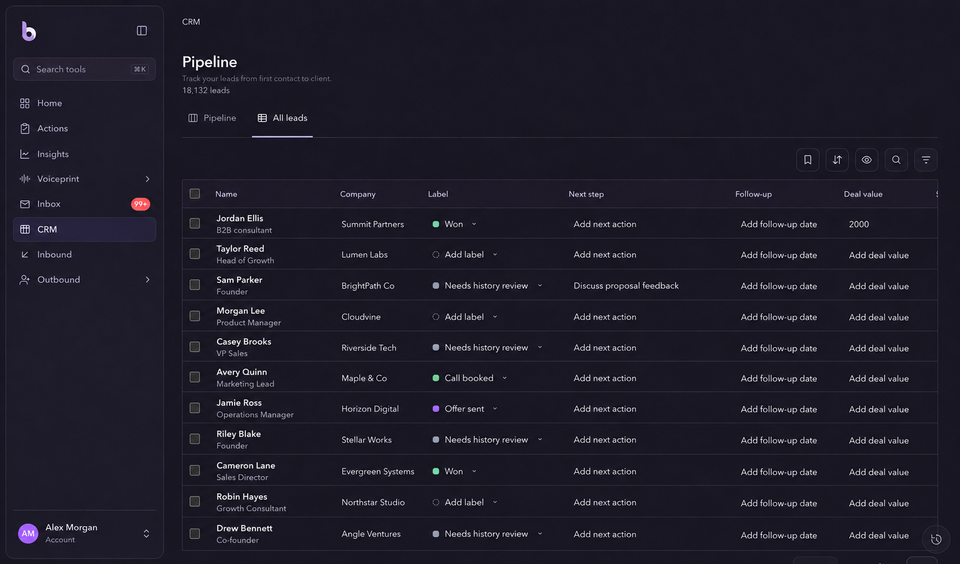
Task: Collapse the sidebar panel icon
Action: [141, 31]
